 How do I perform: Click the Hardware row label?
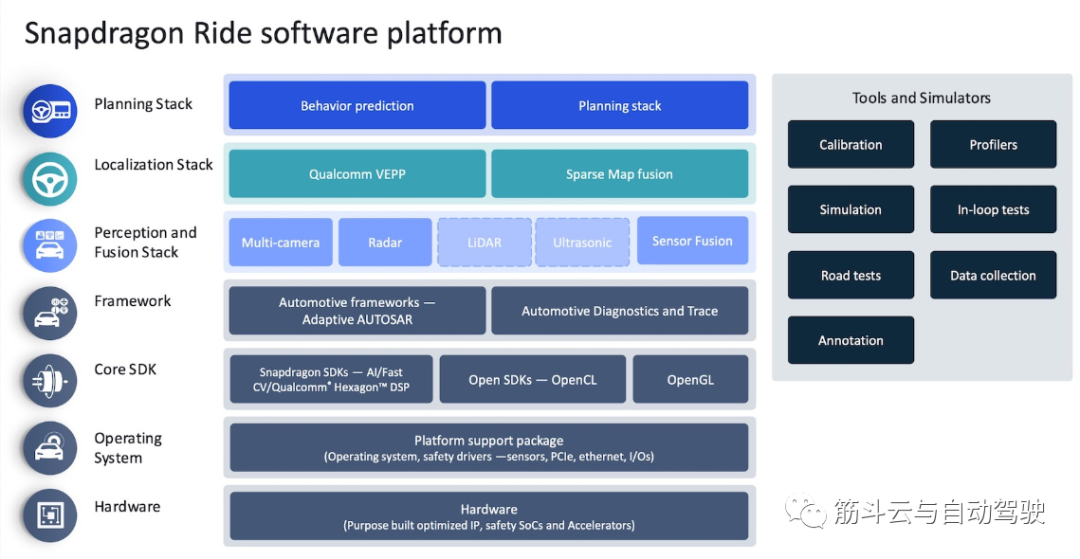coord(127,507)
